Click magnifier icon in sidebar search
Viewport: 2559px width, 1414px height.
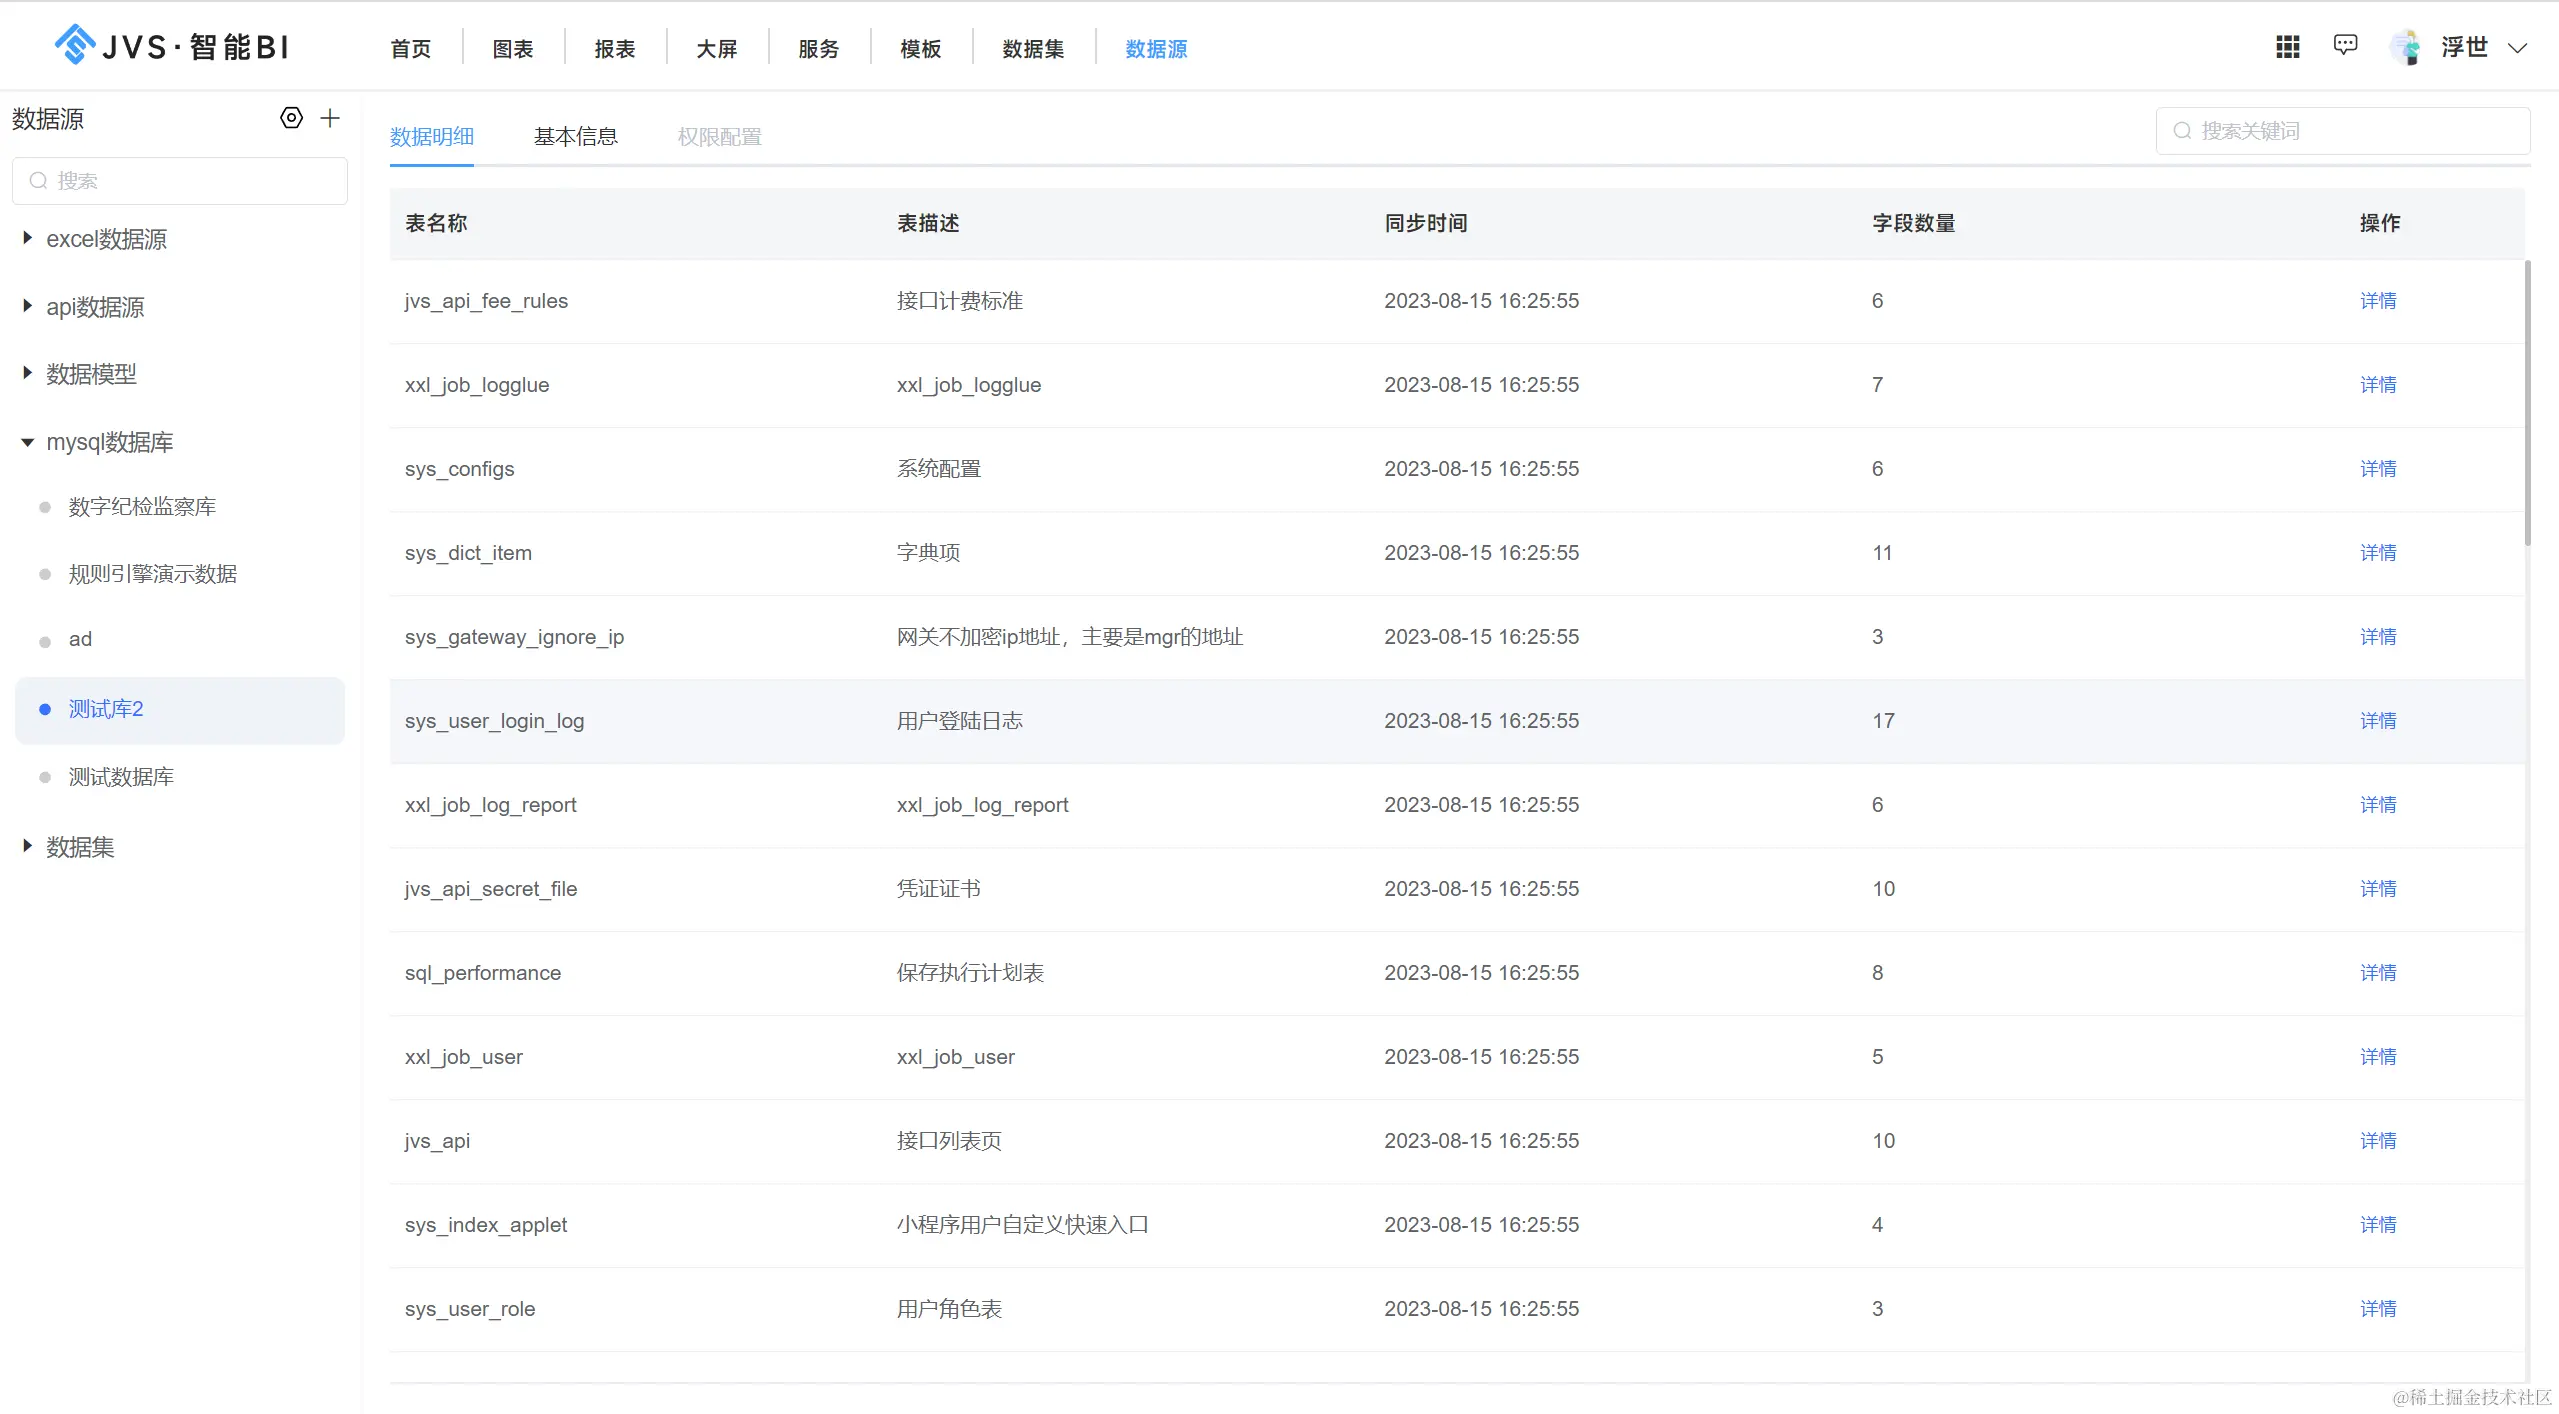pos(38,181)
